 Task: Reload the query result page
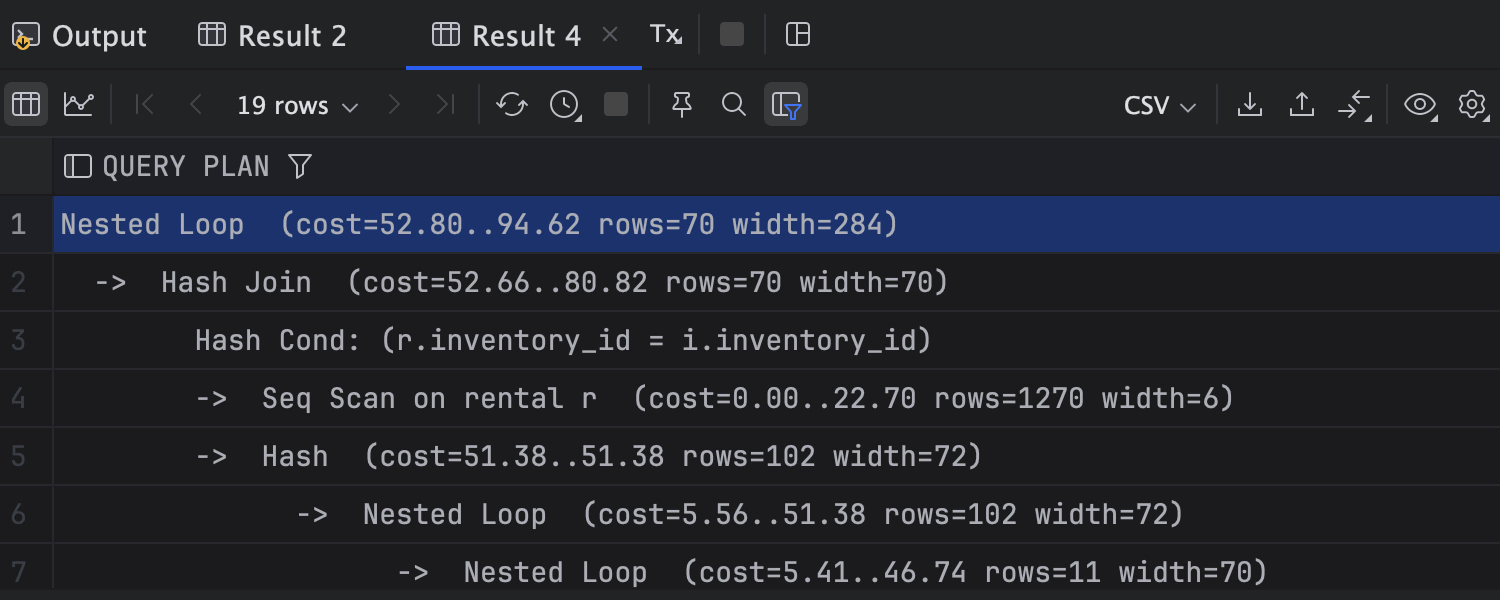pos(512,104)
